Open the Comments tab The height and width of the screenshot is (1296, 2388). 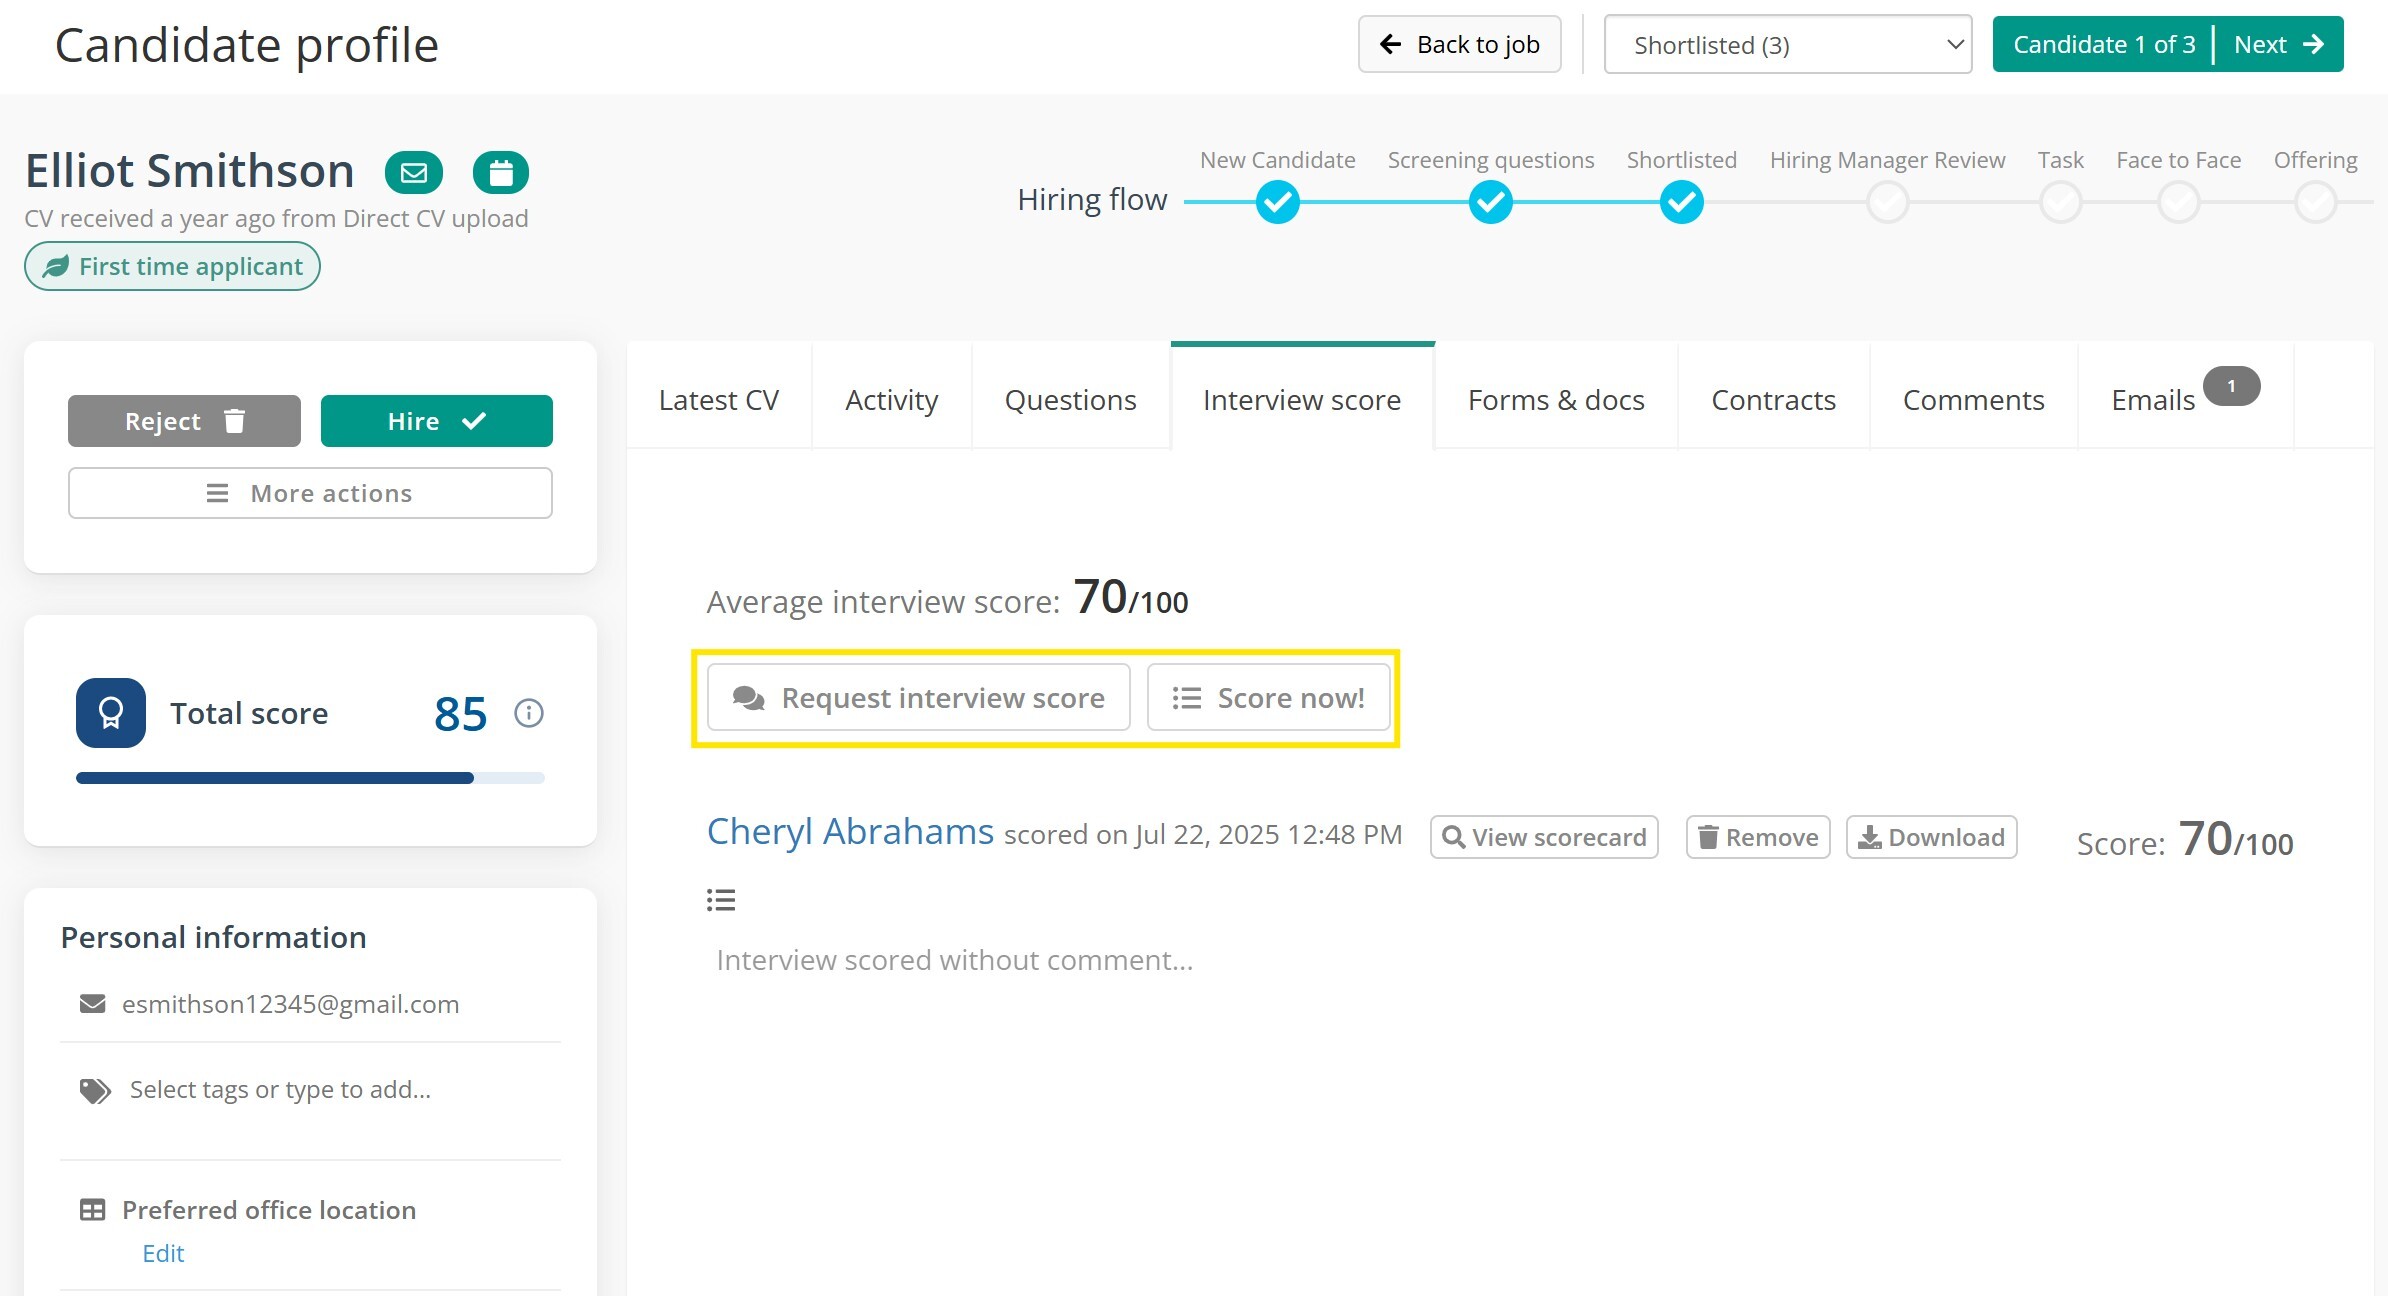tap(1973, 399)
